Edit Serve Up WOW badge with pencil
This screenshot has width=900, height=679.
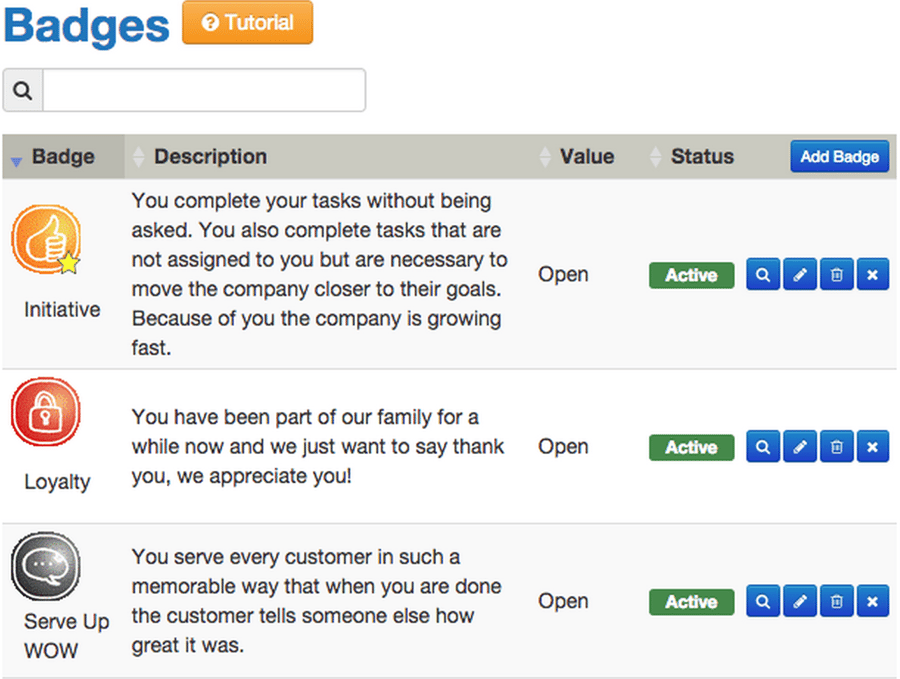pyautogui.click(x=799, y=602)
